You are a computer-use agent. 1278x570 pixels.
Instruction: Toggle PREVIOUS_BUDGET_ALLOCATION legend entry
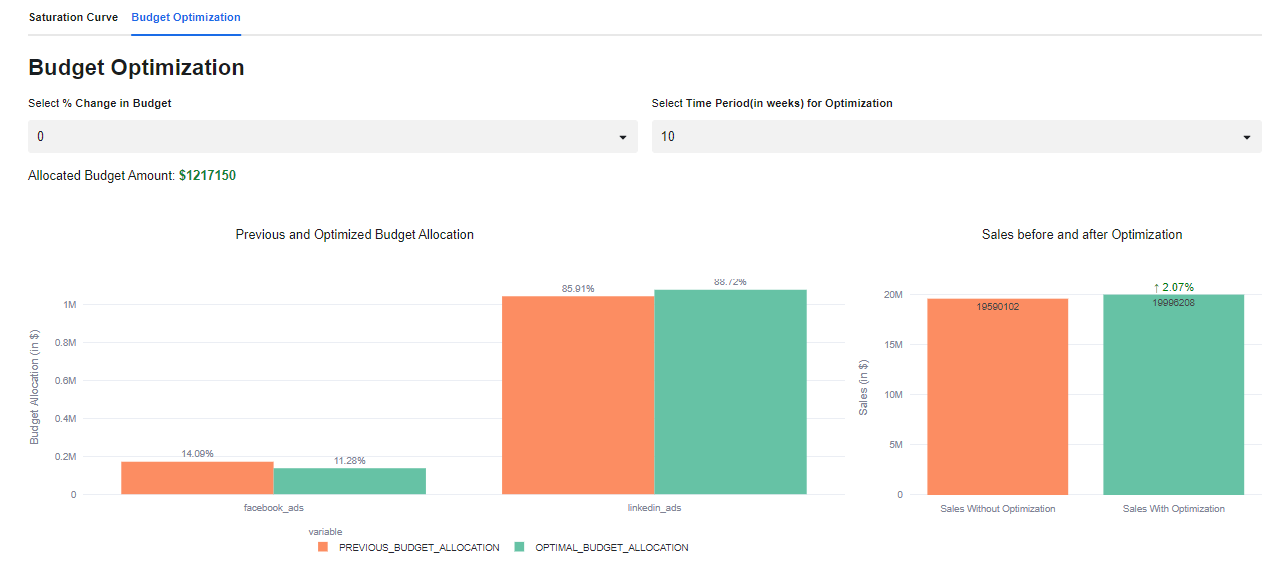click(419, 548)
